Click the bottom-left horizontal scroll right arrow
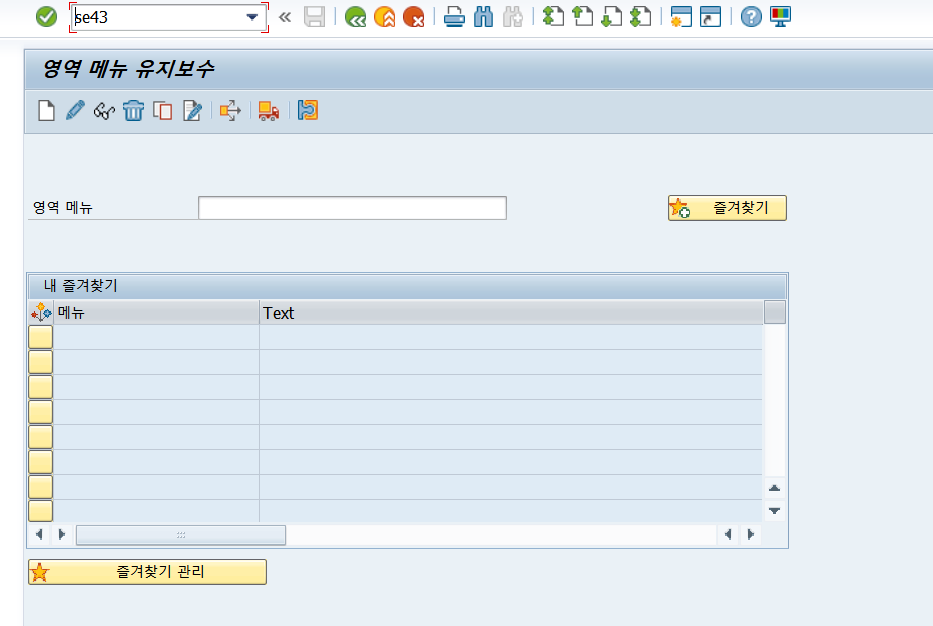Image resolution: width=933 pixels, height=626 pixels. click(62, 534)
